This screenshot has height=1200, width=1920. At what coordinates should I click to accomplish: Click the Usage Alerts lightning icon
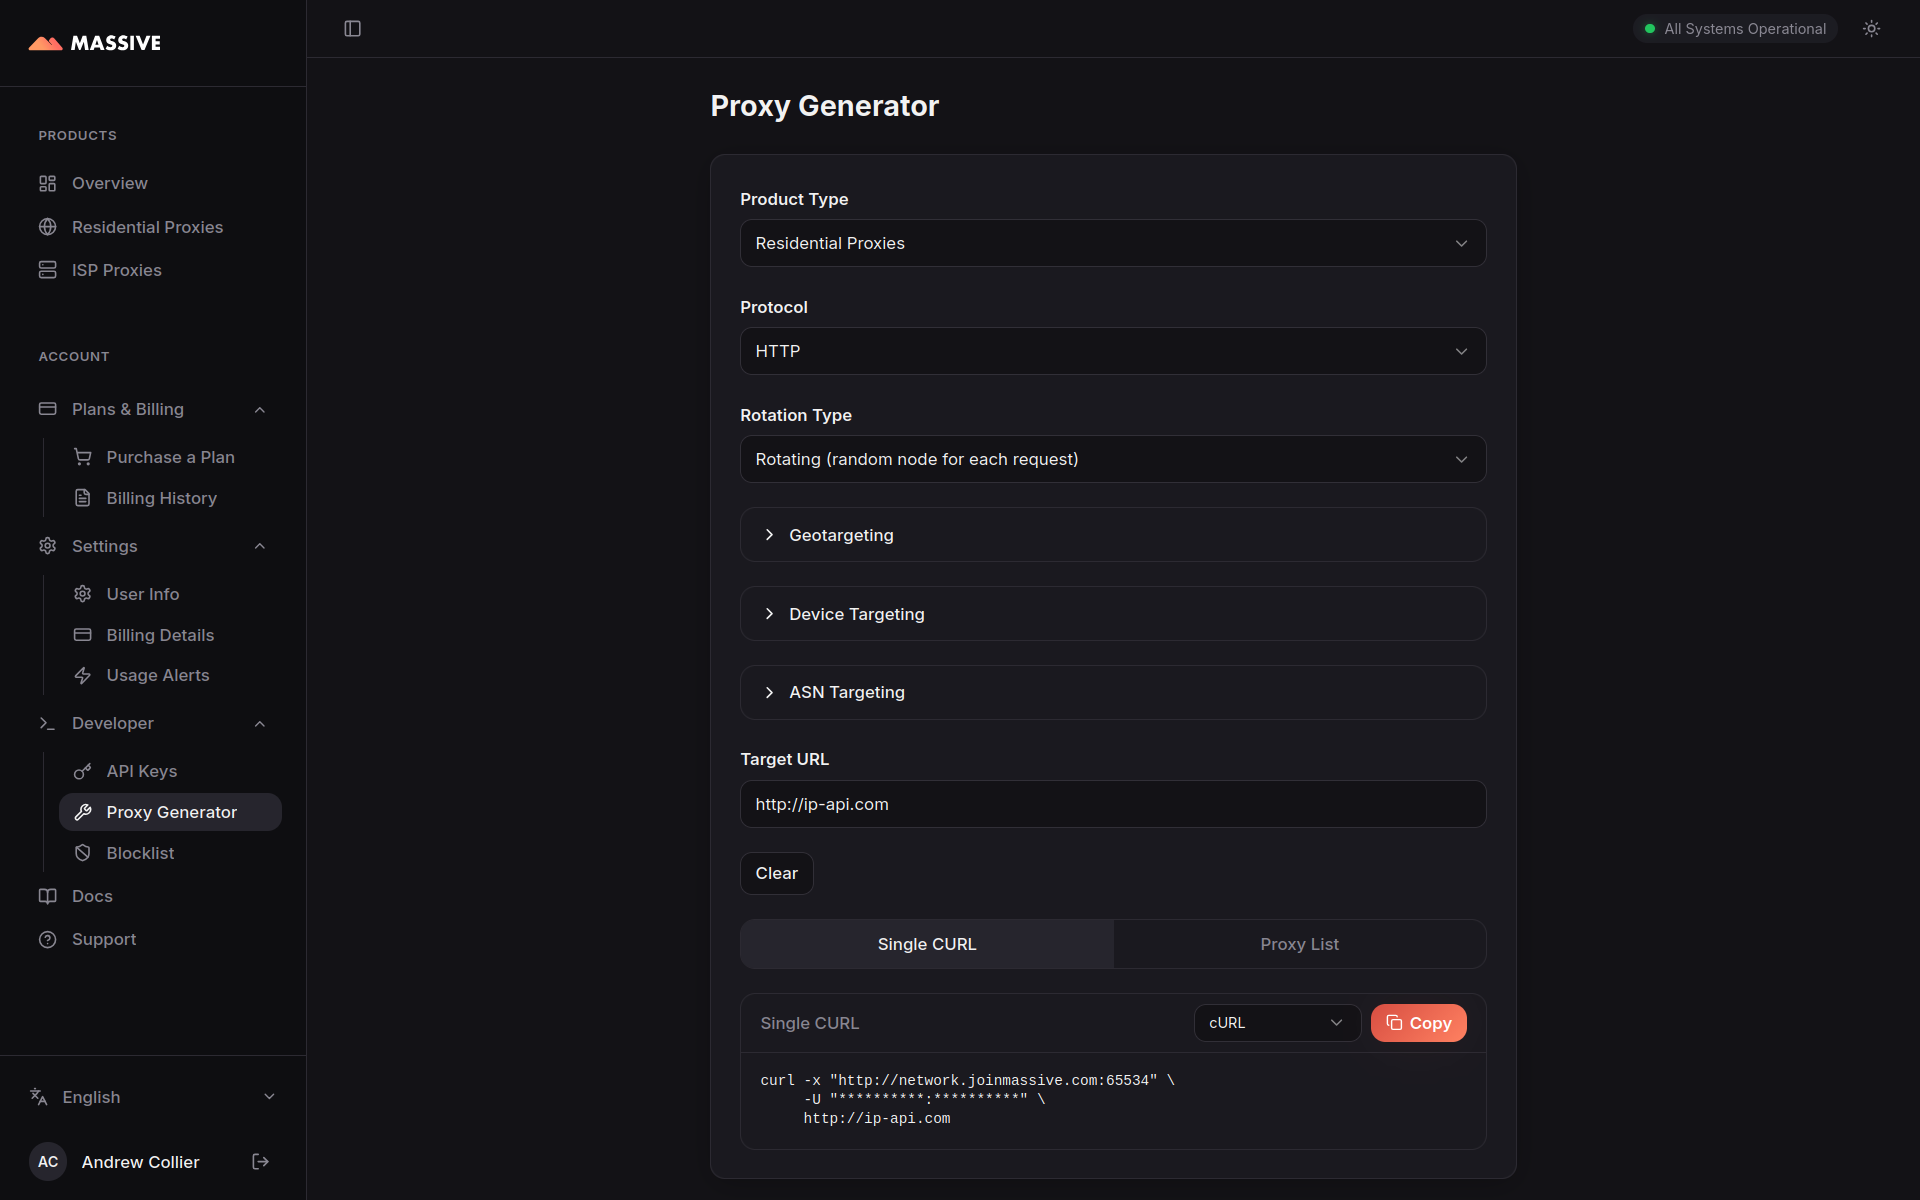[x=83, y=676]
